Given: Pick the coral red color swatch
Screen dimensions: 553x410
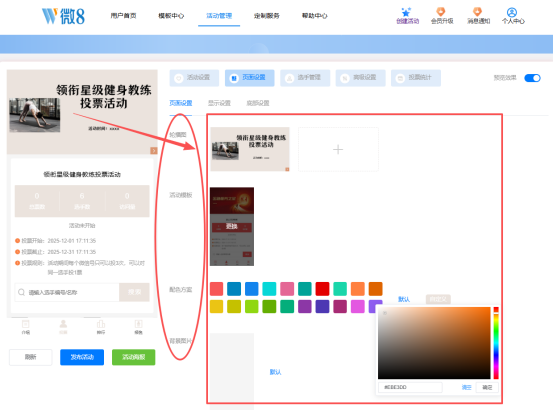Looking at the screenshot, I should pyautogui.click(x=216, y=289).
